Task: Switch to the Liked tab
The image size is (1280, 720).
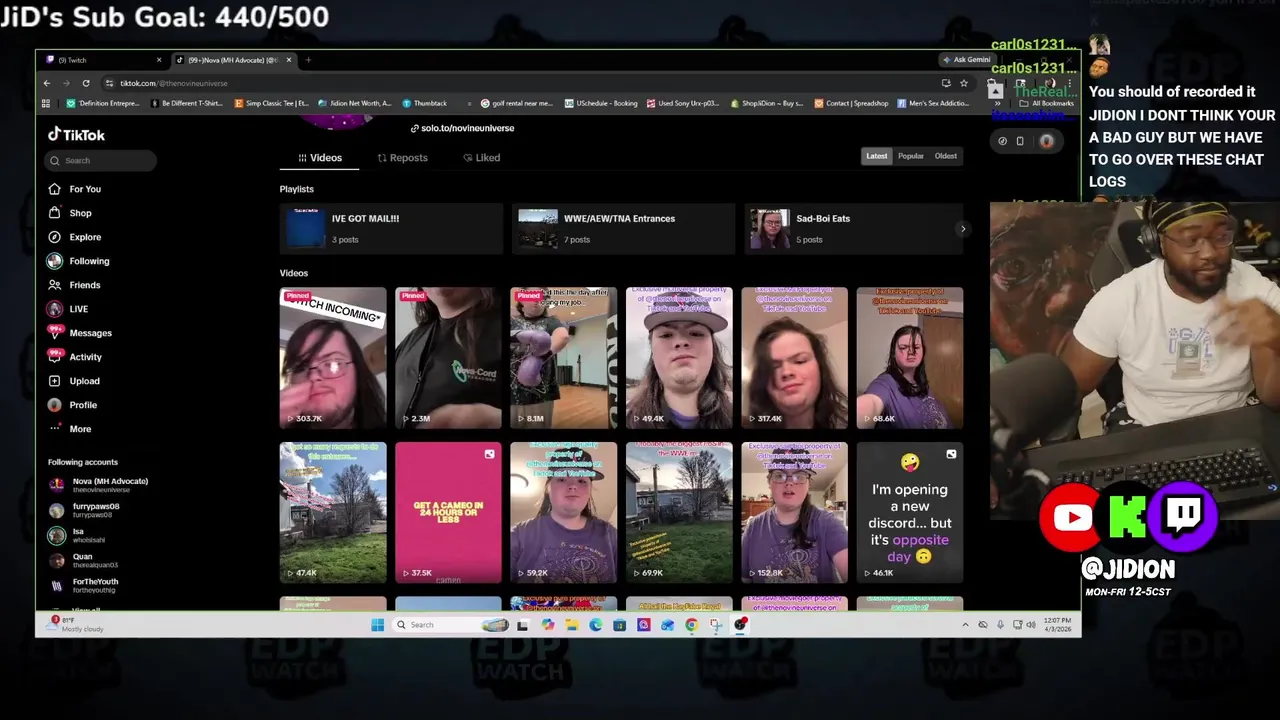Action: click(481, 158)
